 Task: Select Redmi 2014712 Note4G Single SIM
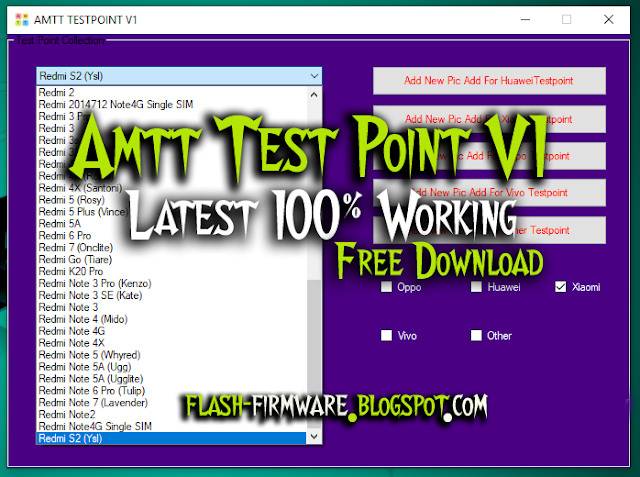pyautogui.click(x=171, y=104)
